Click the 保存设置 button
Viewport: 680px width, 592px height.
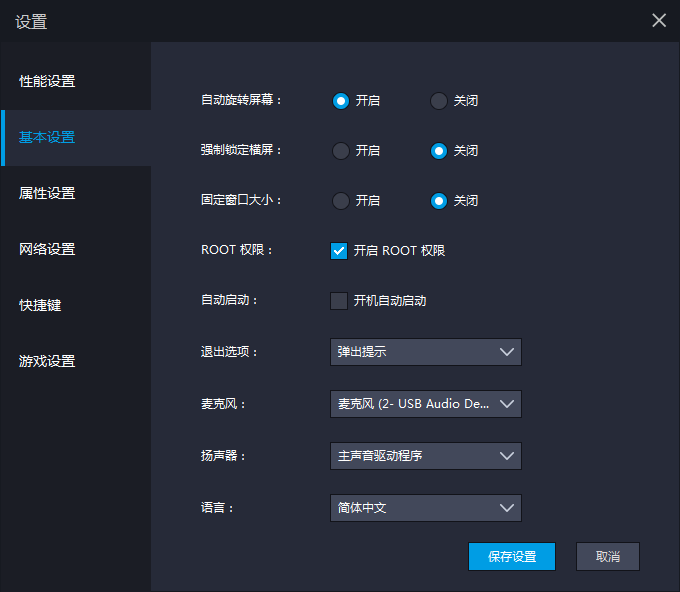point(511,557)
